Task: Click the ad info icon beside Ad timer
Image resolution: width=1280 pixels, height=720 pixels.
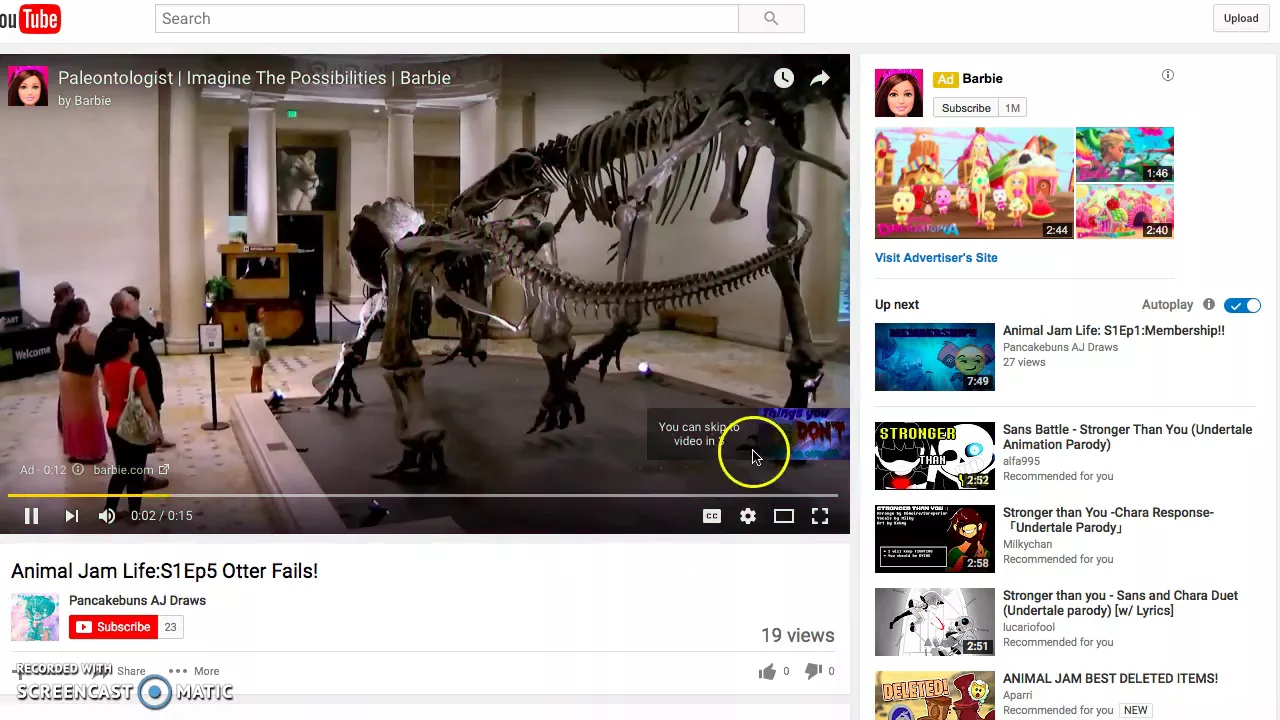Action: pyautogui.click(x=77, y=470)
